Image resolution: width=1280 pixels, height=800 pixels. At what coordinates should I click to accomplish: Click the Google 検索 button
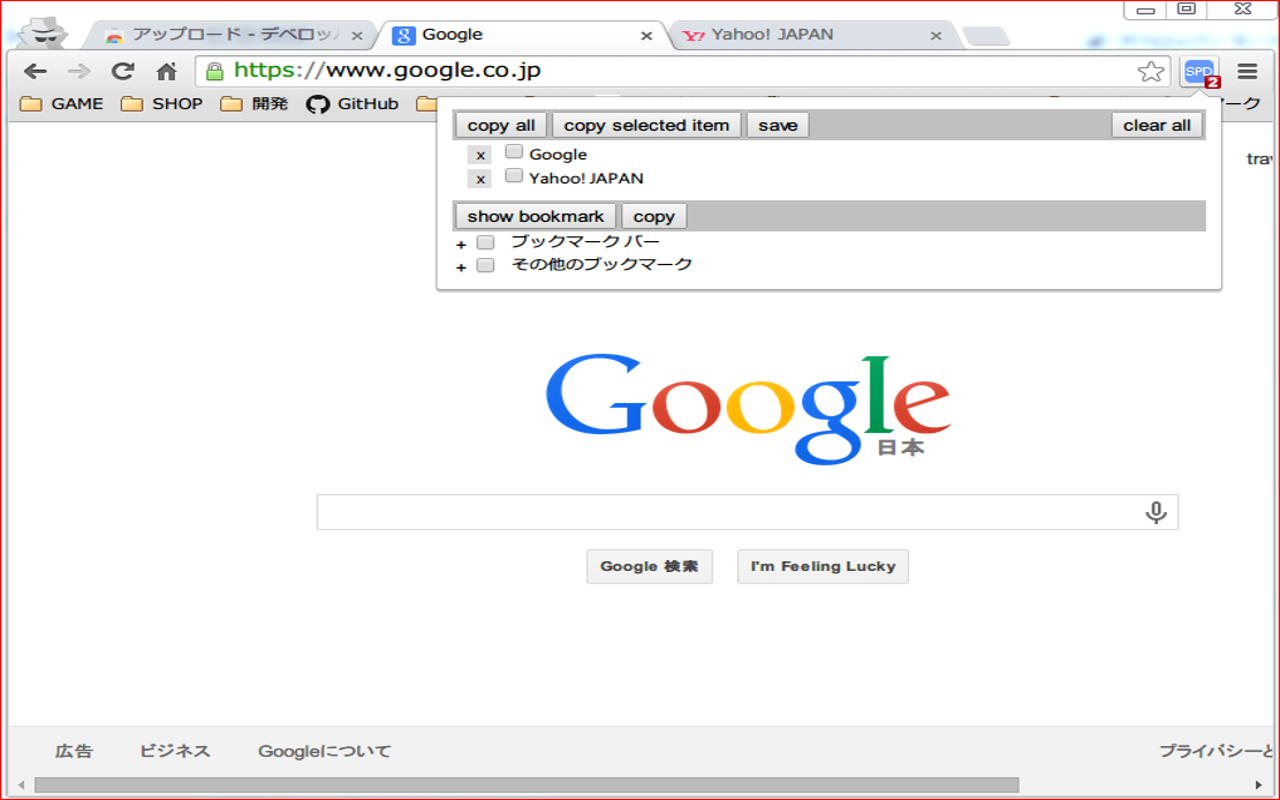coord(649,566)
